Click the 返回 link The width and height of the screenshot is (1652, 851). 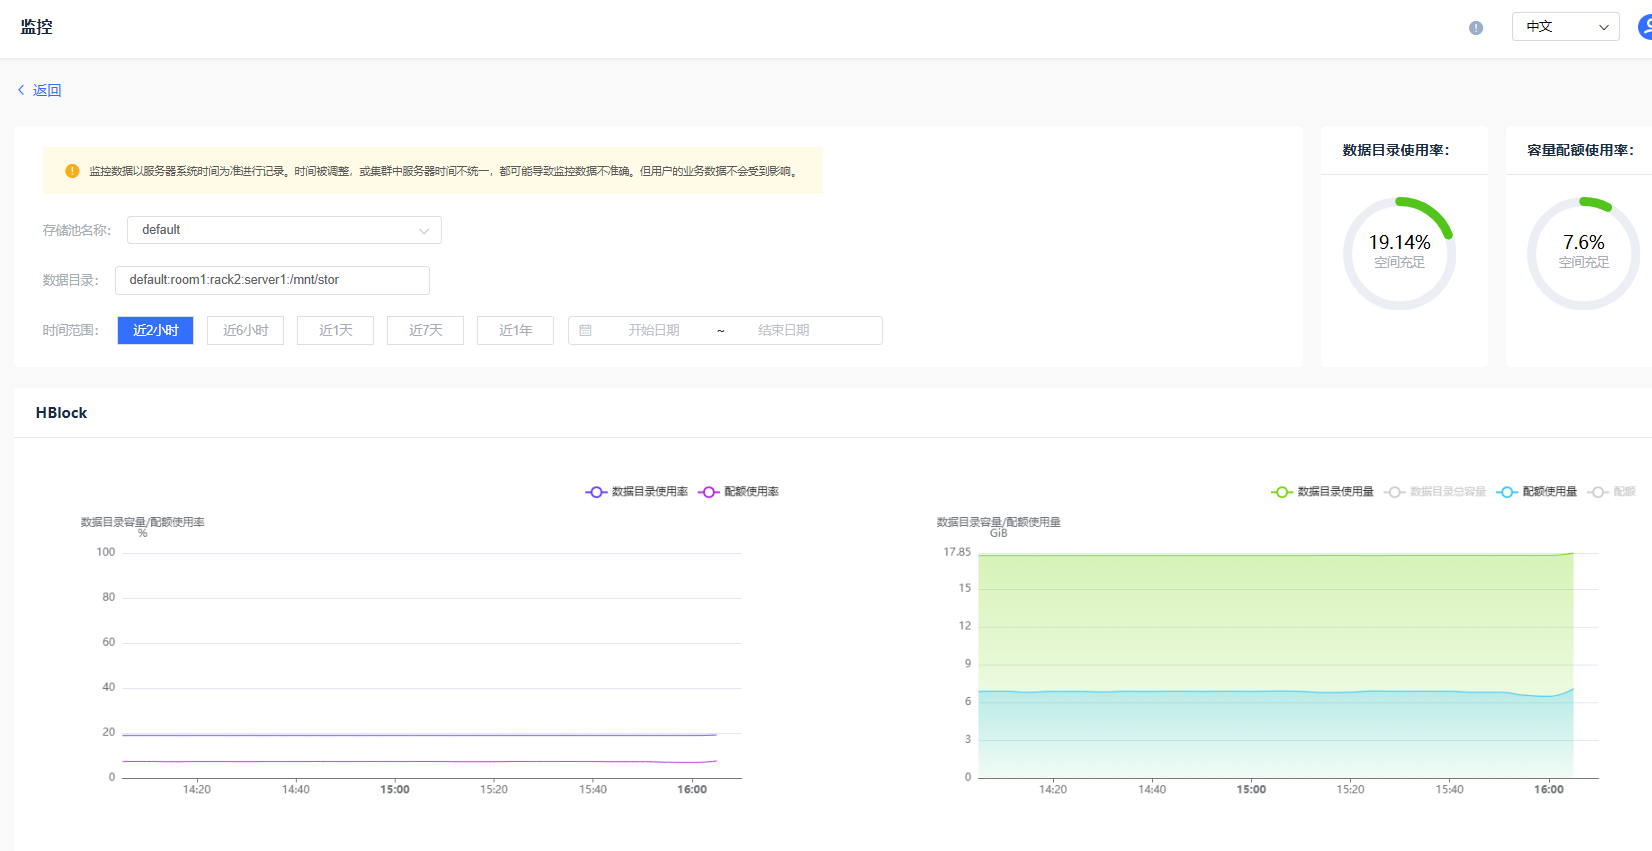[47, 90]
